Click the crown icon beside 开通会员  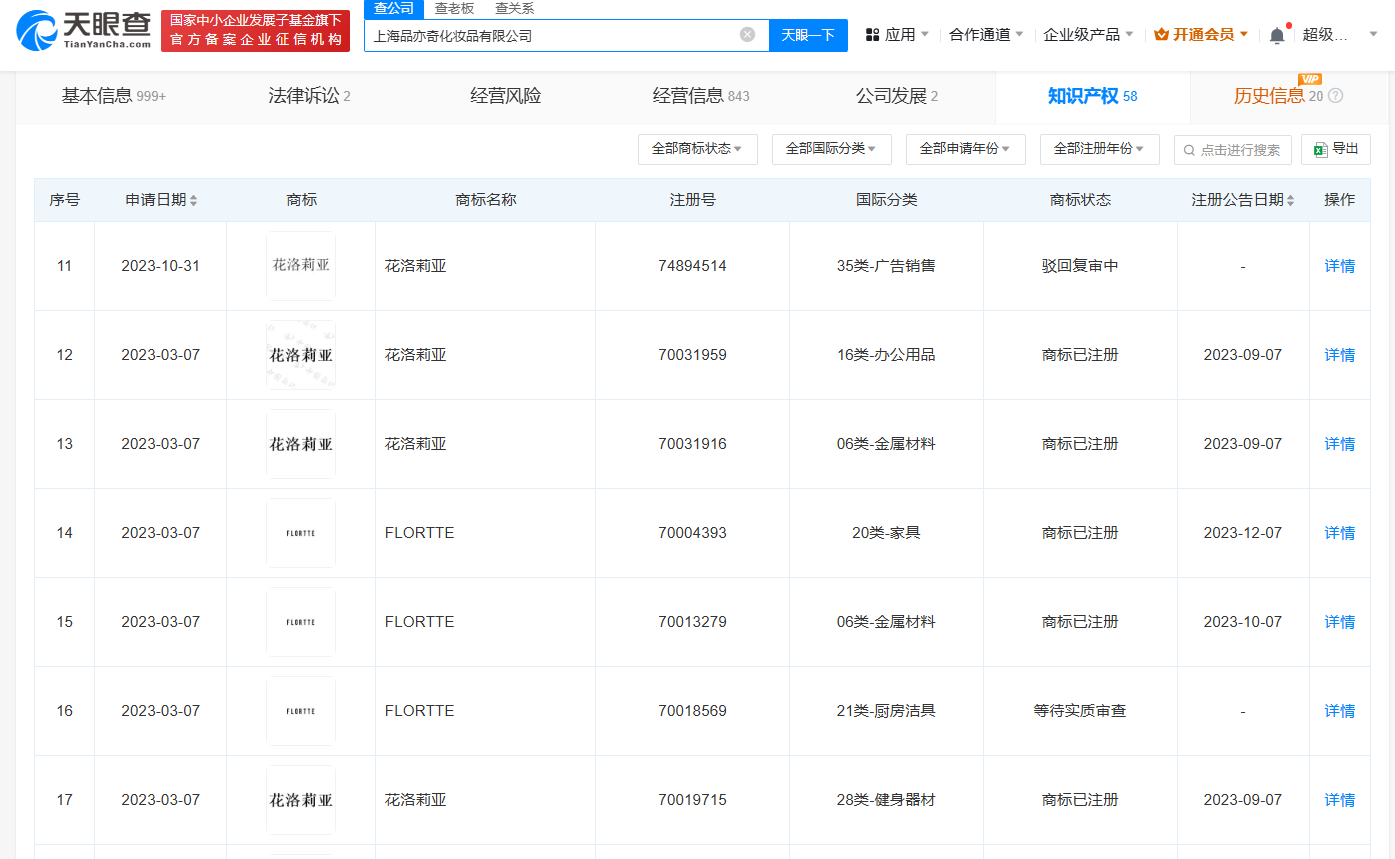(x=1160, y=33)
